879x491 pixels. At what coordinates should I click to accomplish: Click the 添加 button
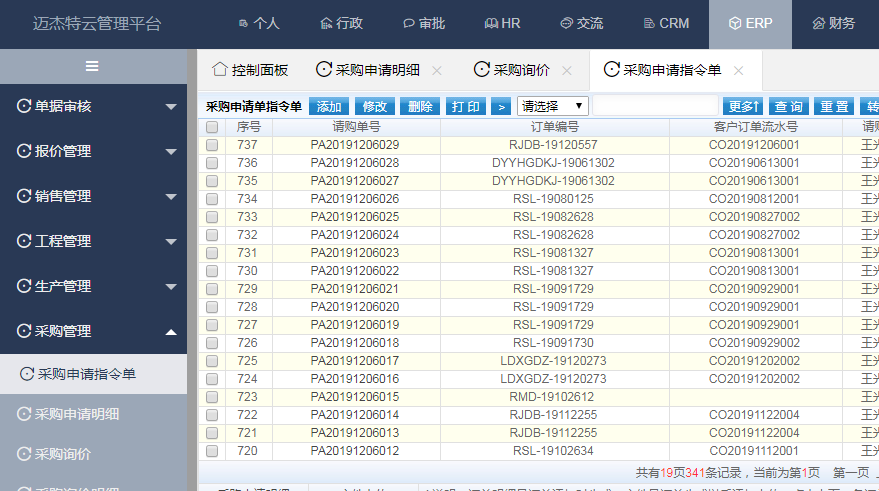(330, 106)
